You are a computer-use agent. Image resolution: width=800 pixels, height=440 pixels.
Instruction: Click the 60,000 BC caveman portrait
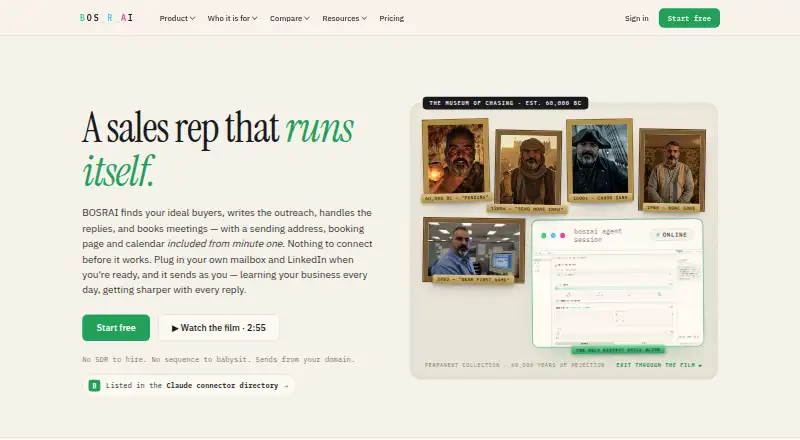click(456, 160)
